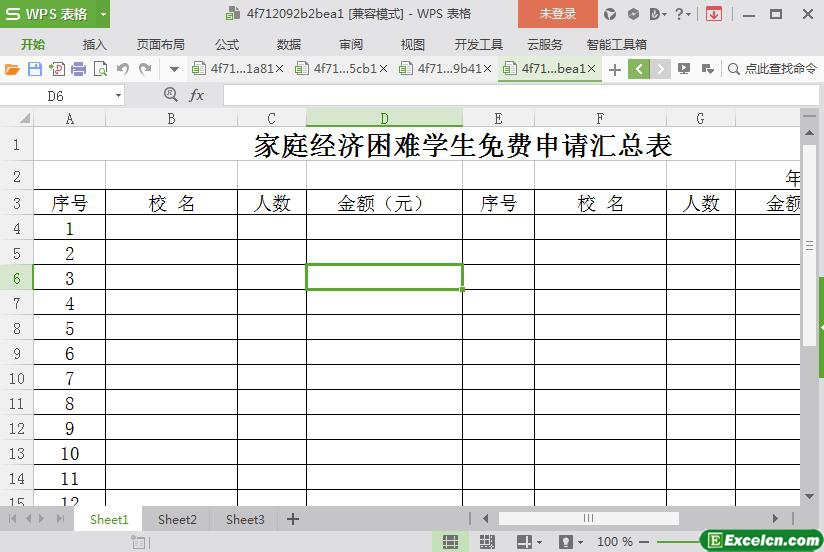The width and height of the screenshot is (824, 552).
Task: Open the 视图 ribbon tab
Action: coord(413,45)
